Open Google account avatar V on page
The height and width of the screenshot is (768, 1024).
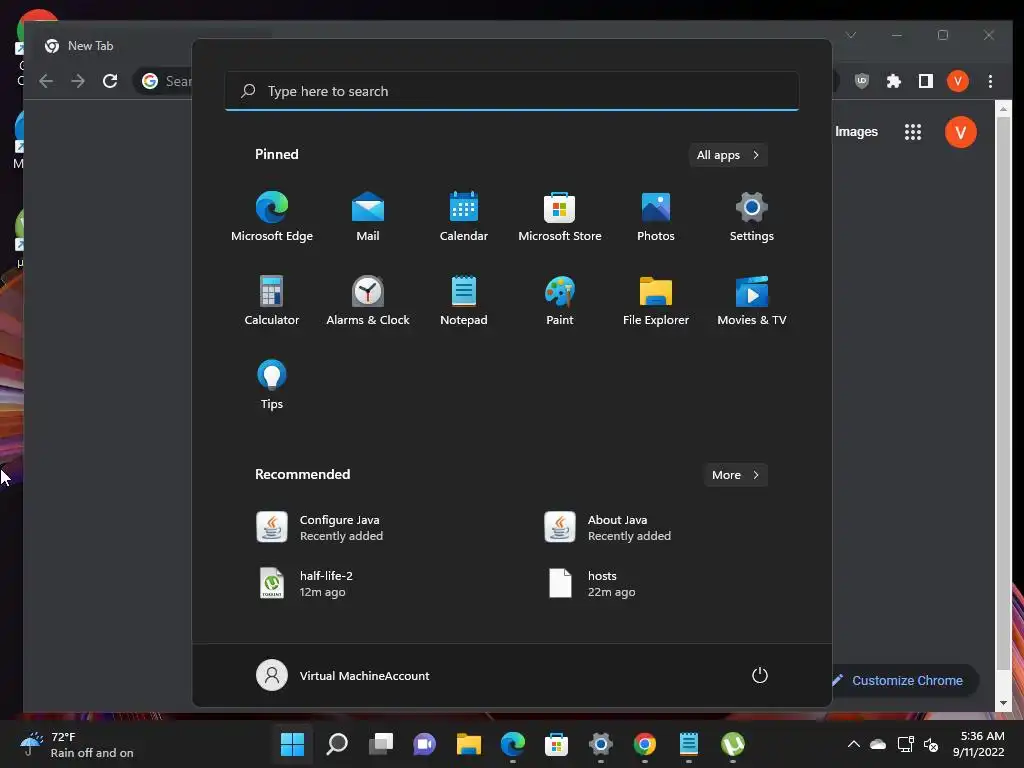(961, 132)
